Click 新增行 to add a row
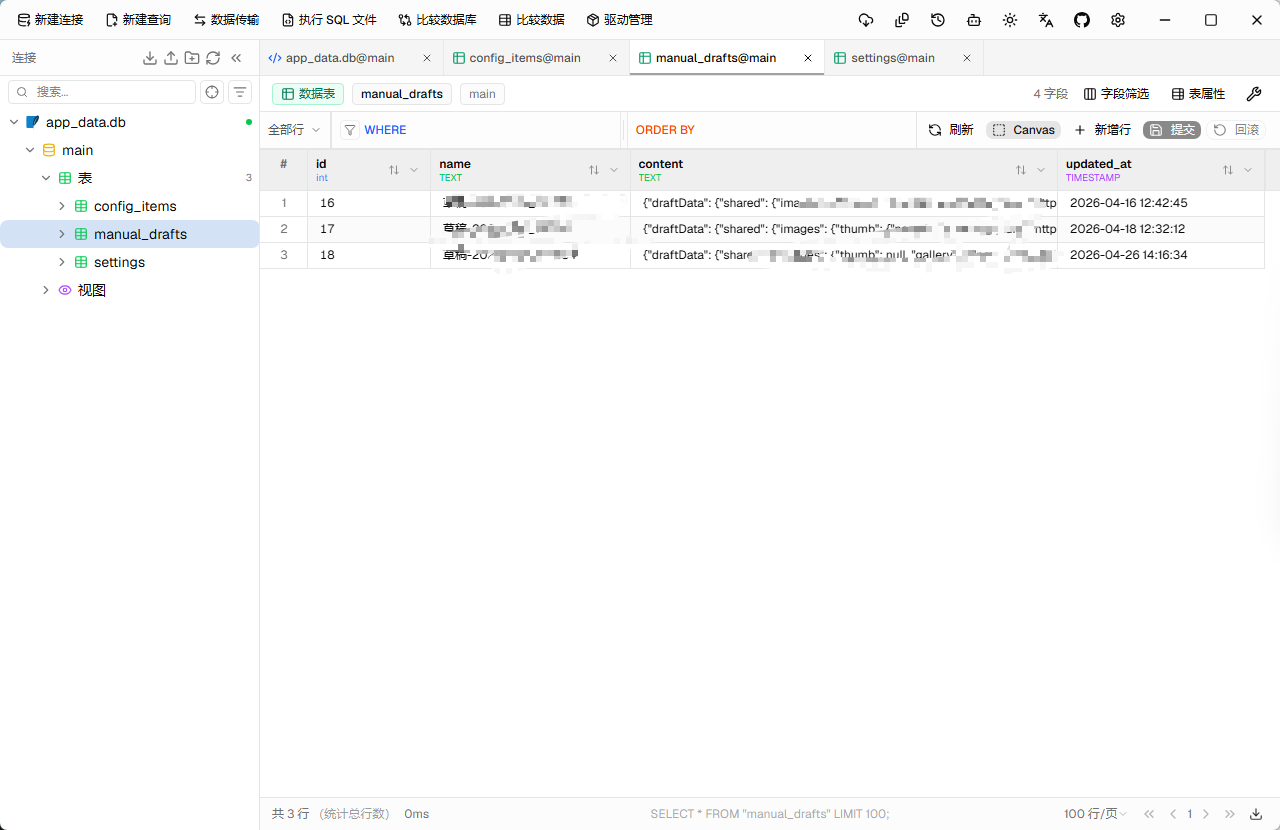 click(1103, 130)
